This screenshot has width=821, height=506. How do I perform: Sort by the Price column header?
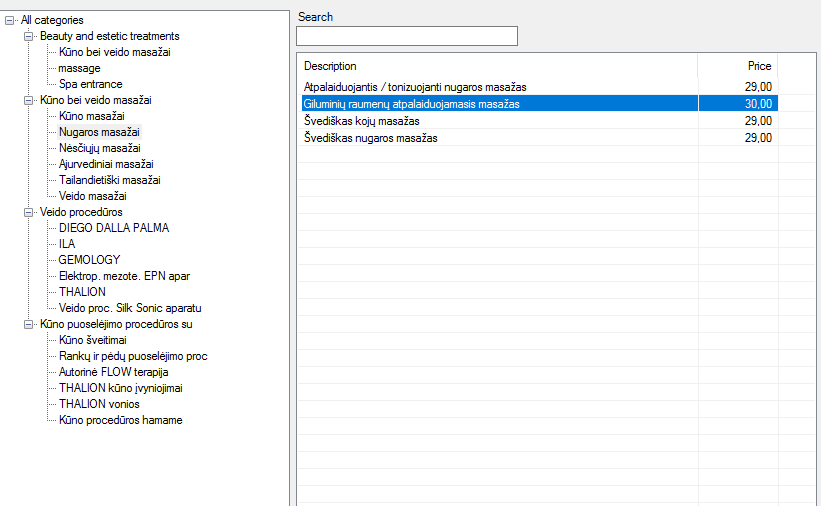[x=737, y=66]
